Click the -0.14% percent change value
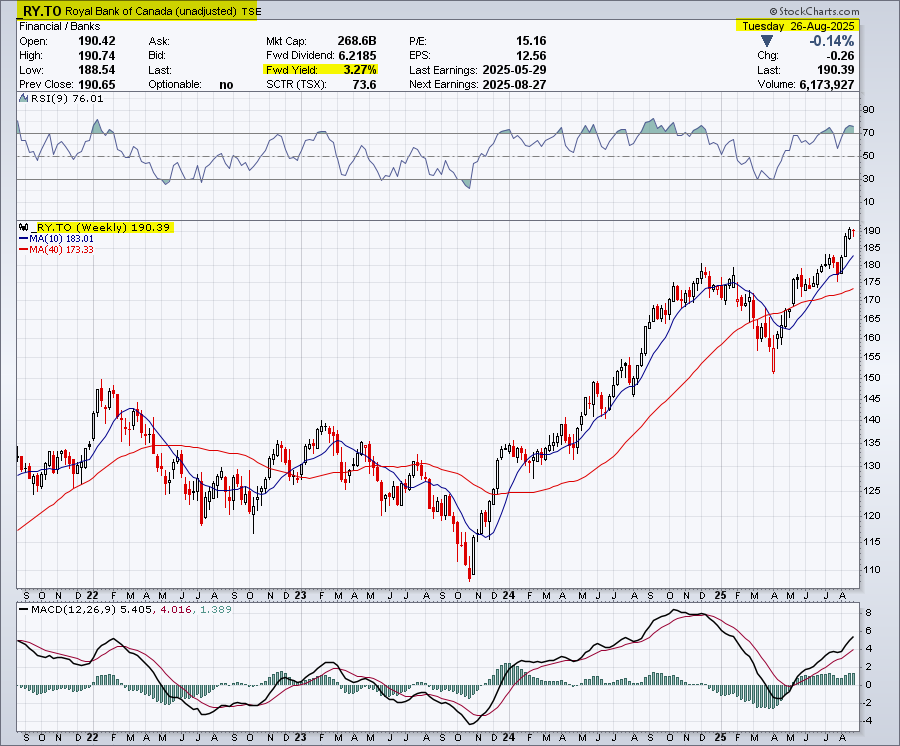The width and height of the screenshot is (900, 746). (831, 41)
